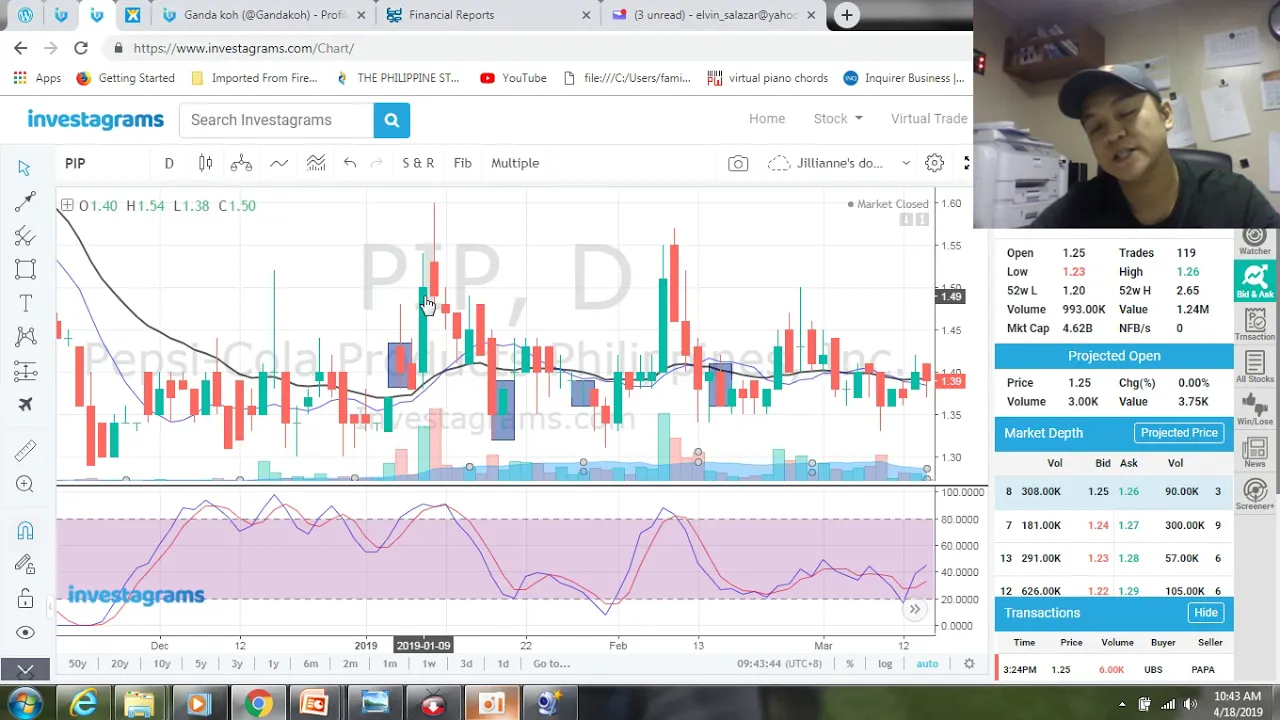Toggle stay-in-drawing-mode pencil lock

point(25,565)
